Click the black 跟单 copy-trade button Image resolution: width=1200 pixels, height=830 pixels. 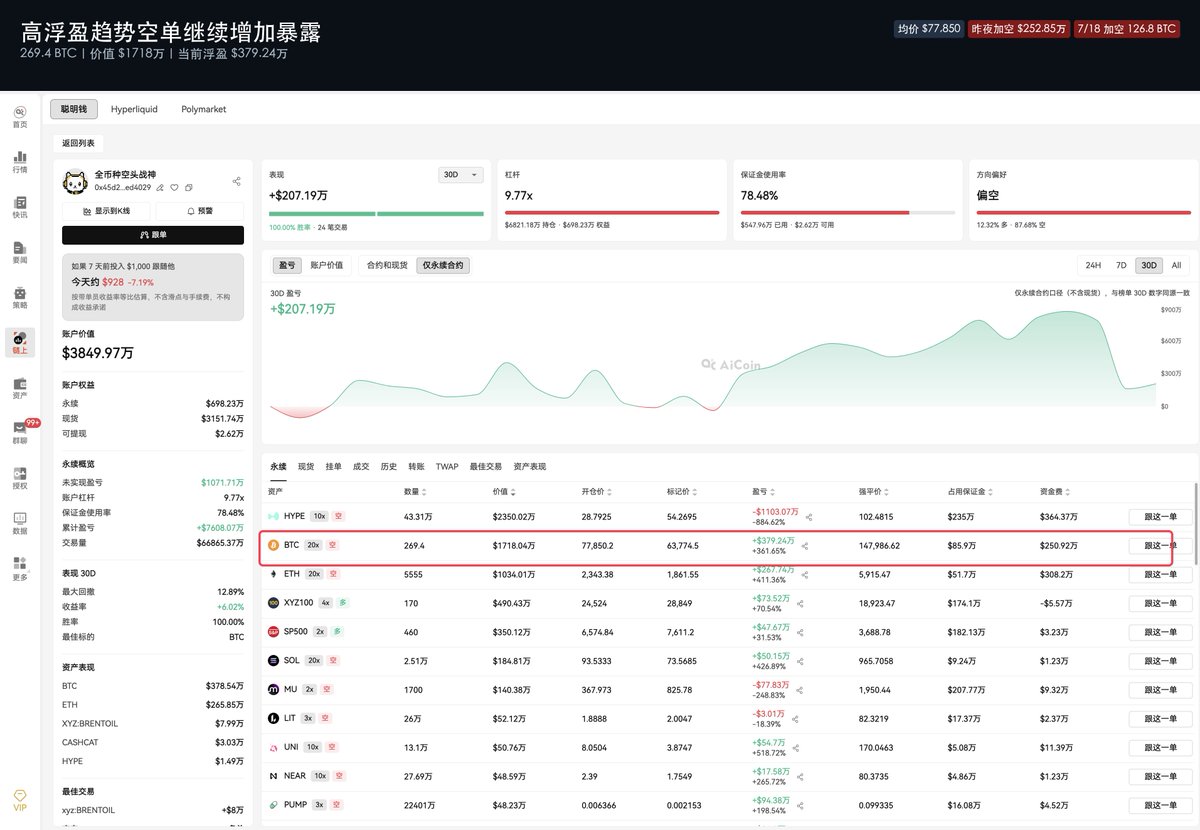click(153, 235)
